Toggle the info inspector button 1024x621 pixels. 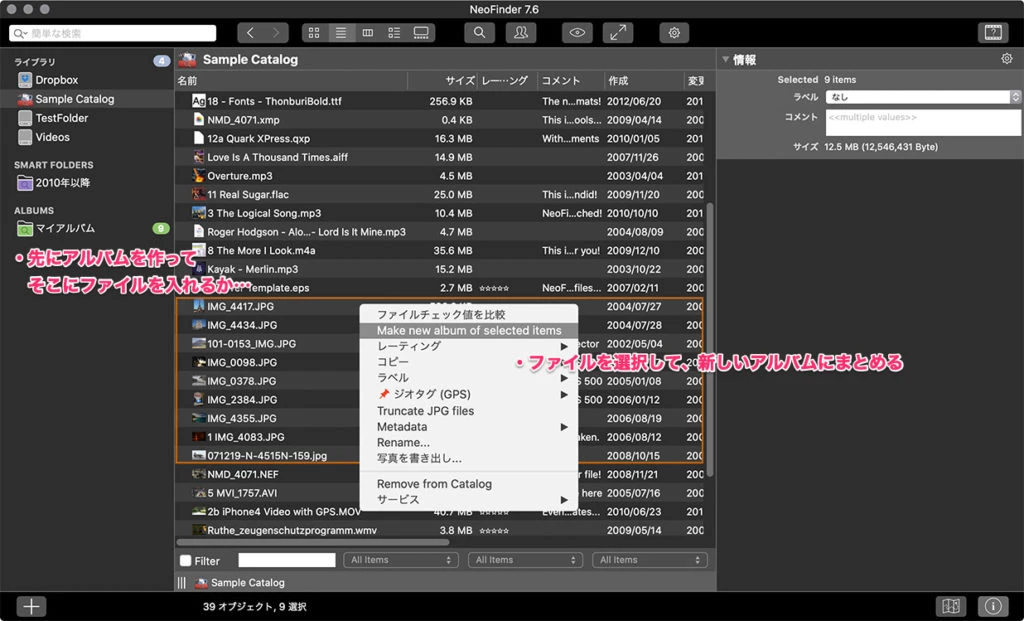[x=993, y=606]
